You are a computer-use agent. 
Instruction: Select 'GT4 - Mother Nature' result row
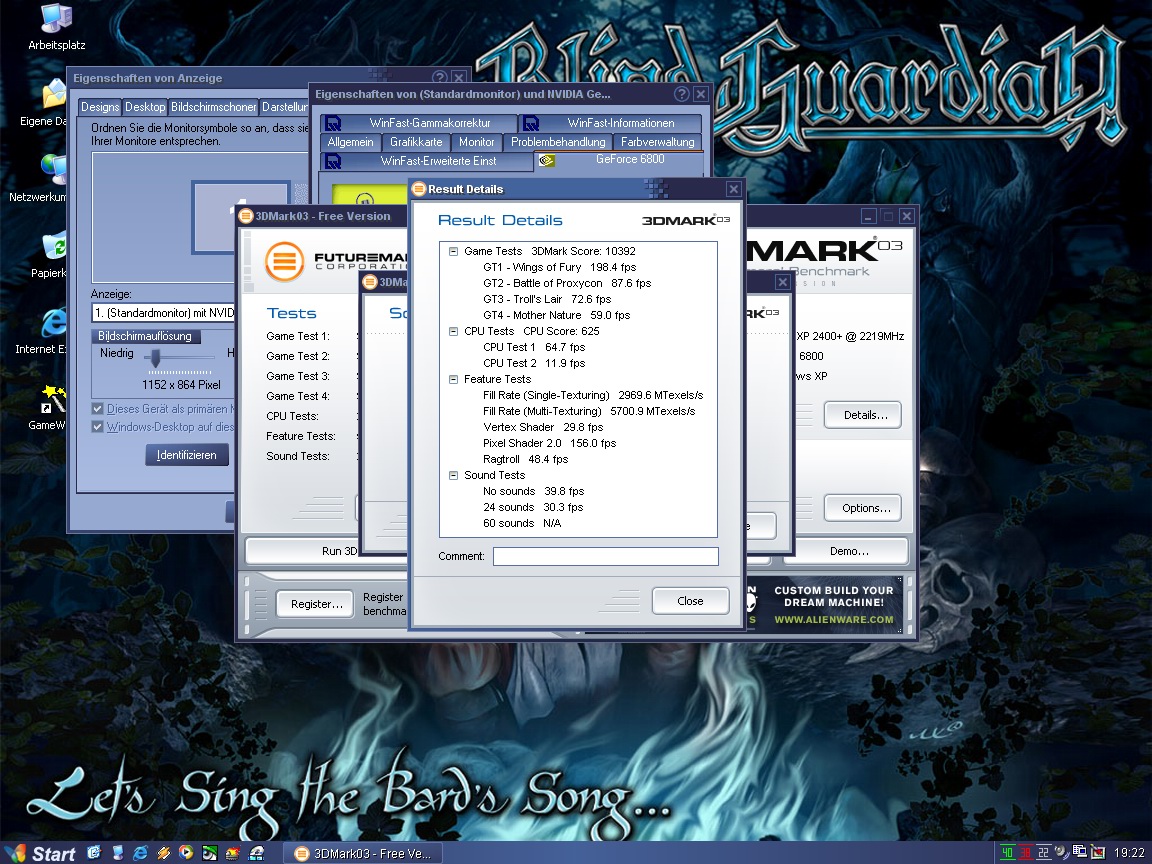(556, 315)
